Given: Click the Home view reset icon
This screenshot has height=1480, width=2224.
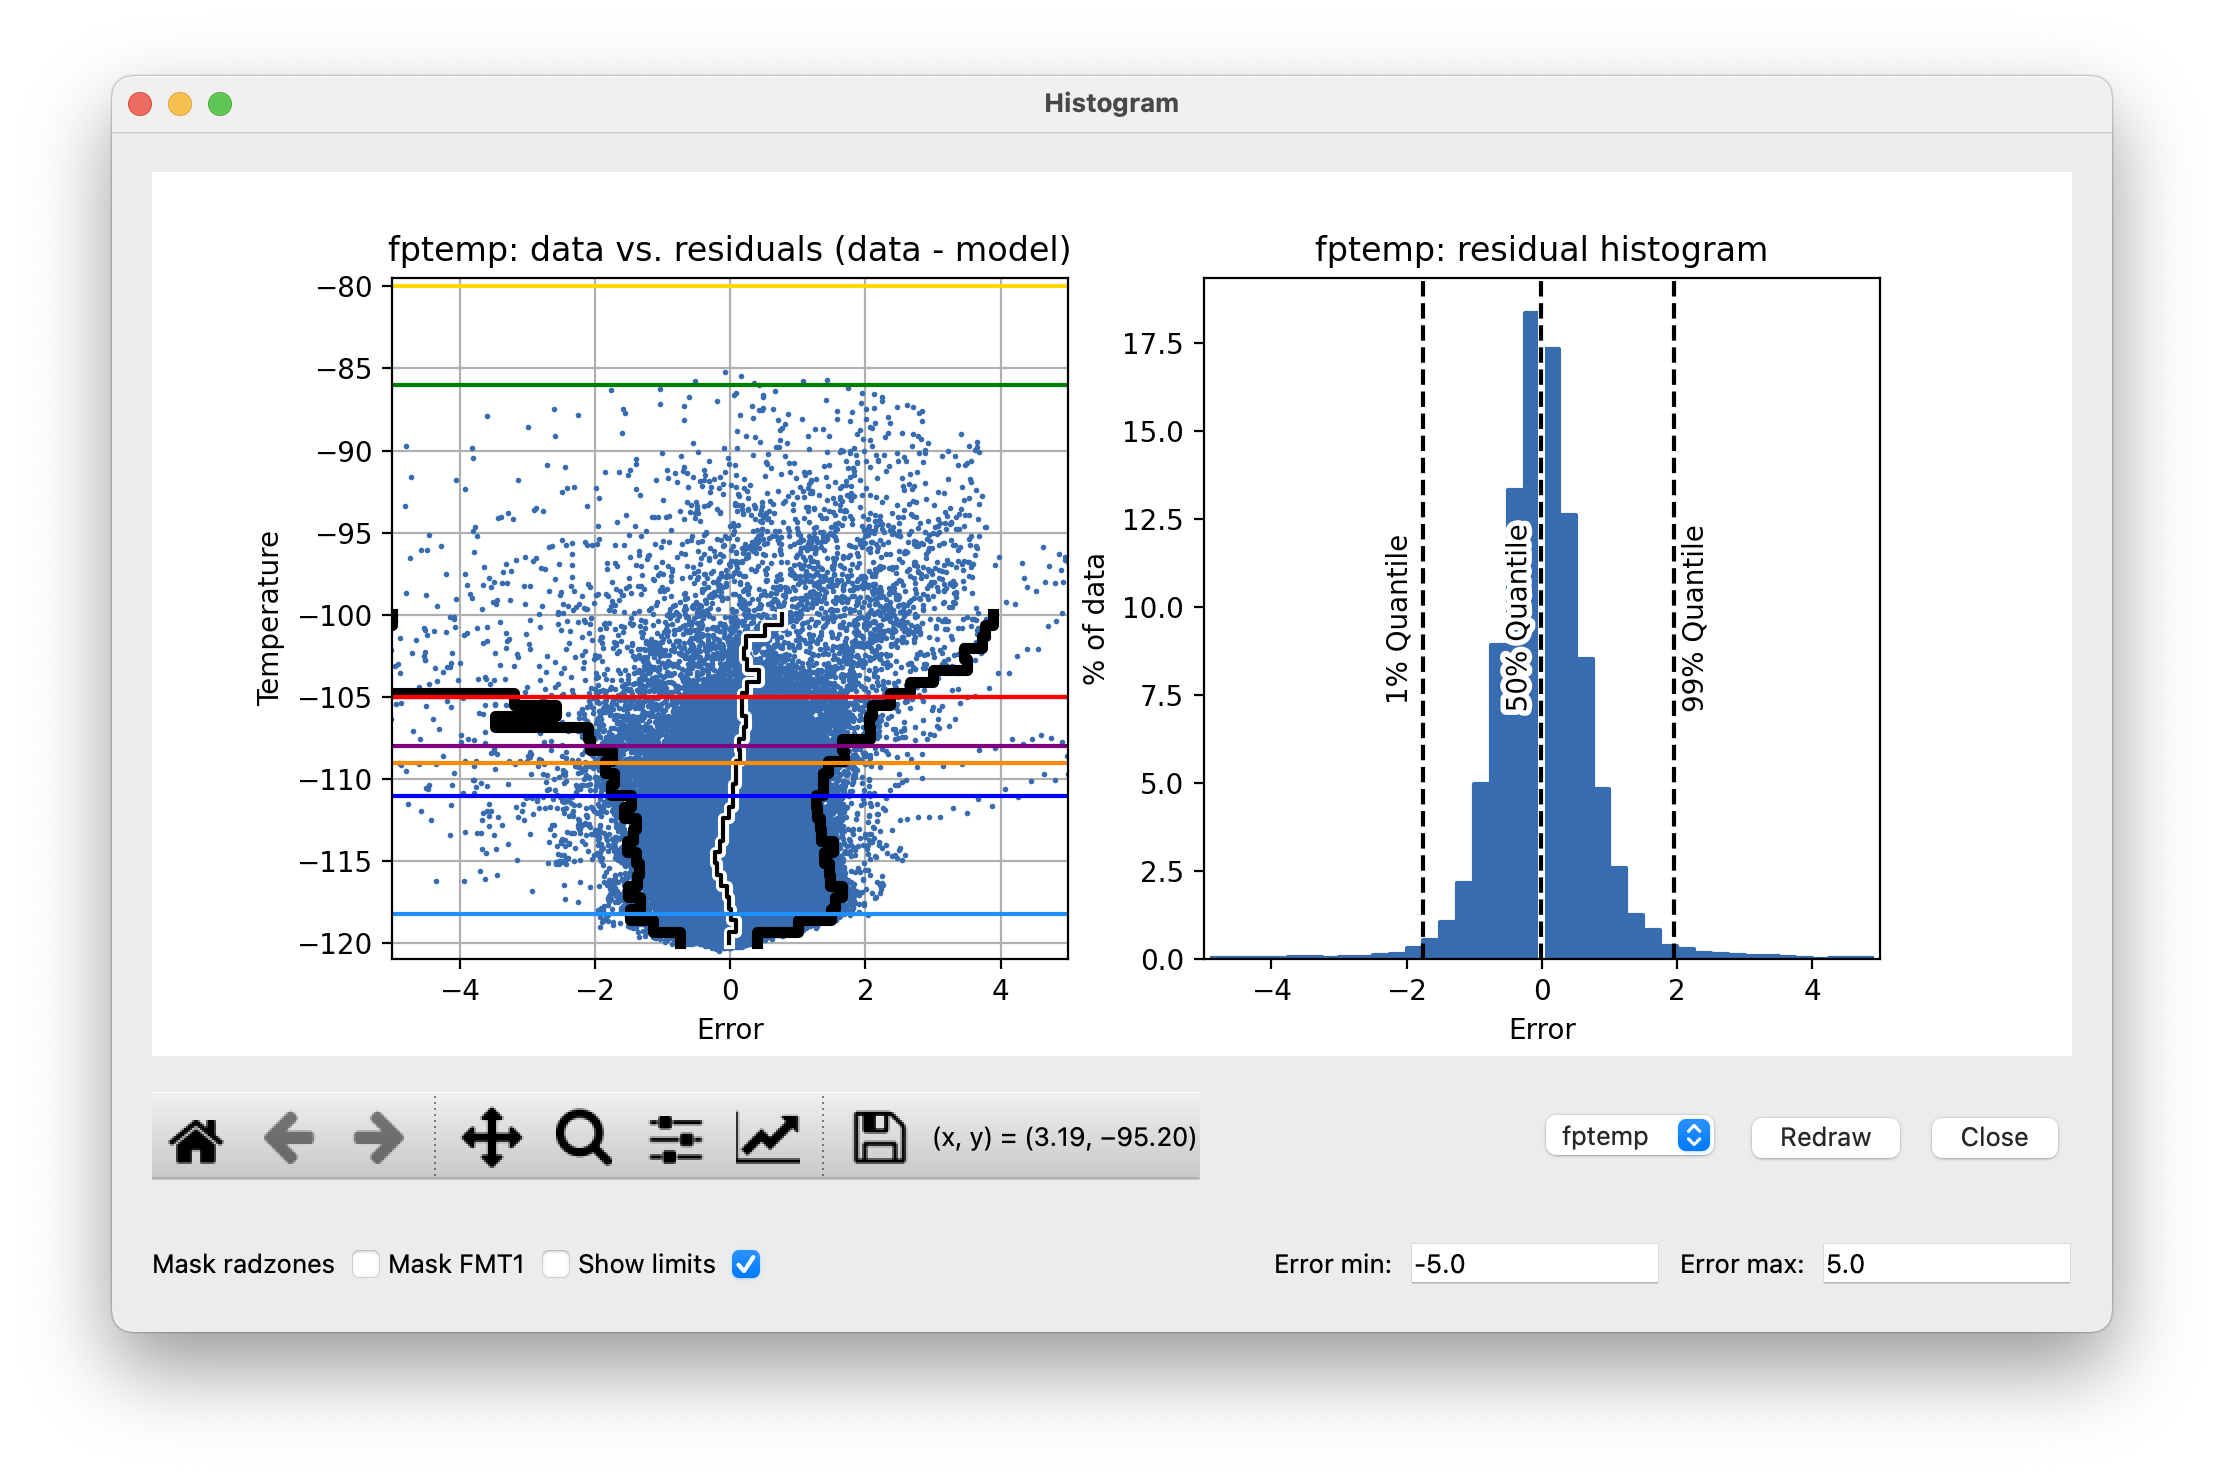Looking at the screenshot, I should [196, 1137].
